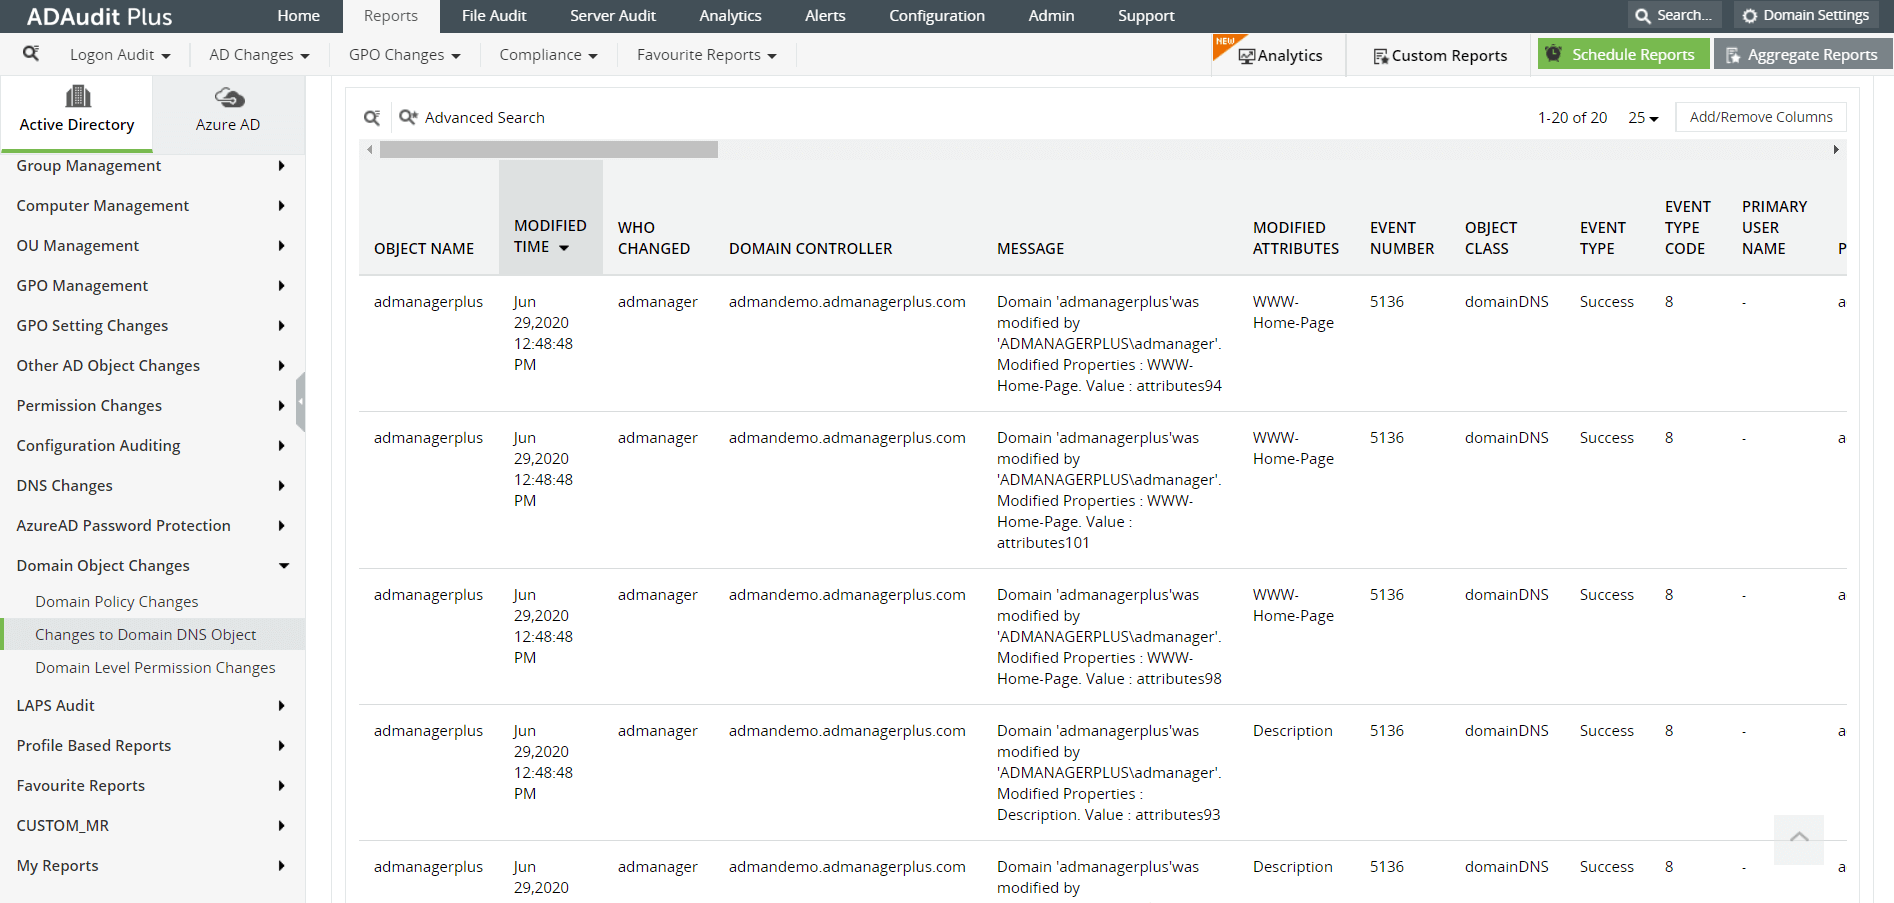Open the rows-per-page 25 dropdown
The width and height of the screenshot is (1894, 903).
pos(1643,118)
